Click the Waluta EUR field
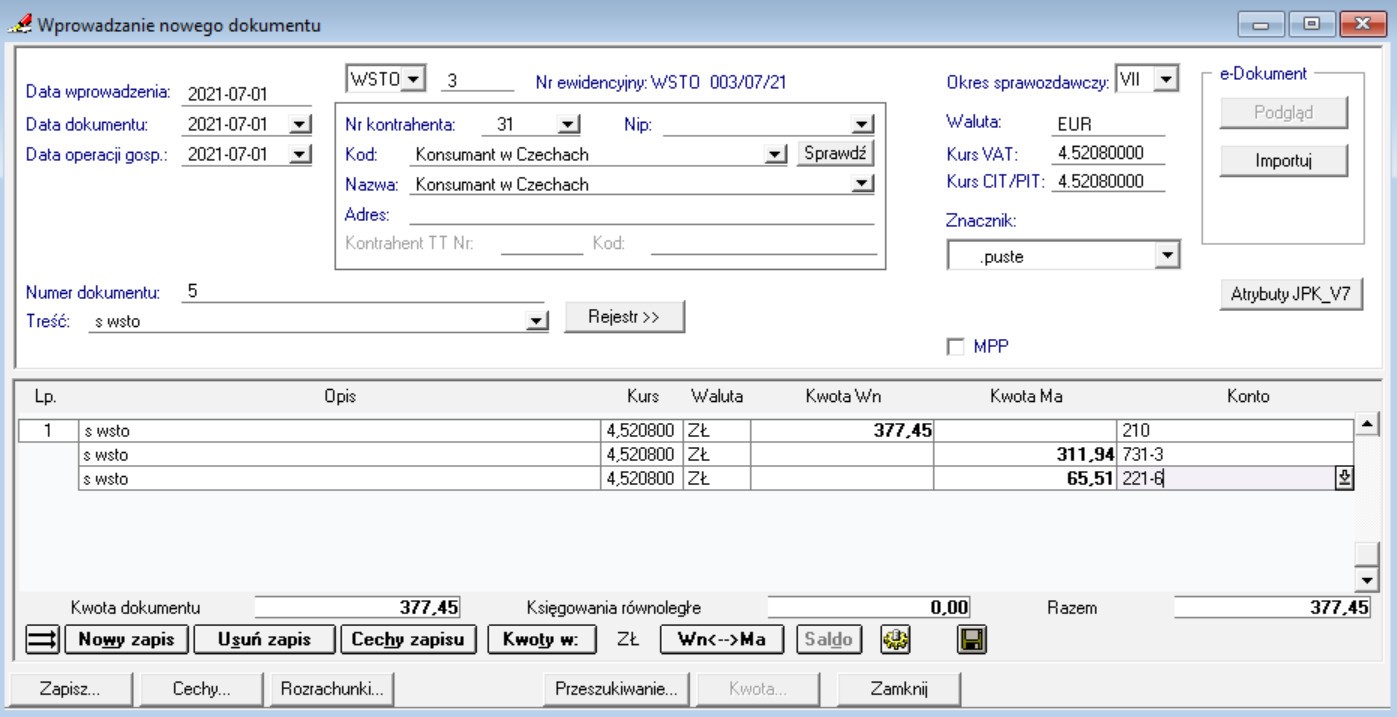This screenshot has width=1397, height=717. [x=1108, y=125]
